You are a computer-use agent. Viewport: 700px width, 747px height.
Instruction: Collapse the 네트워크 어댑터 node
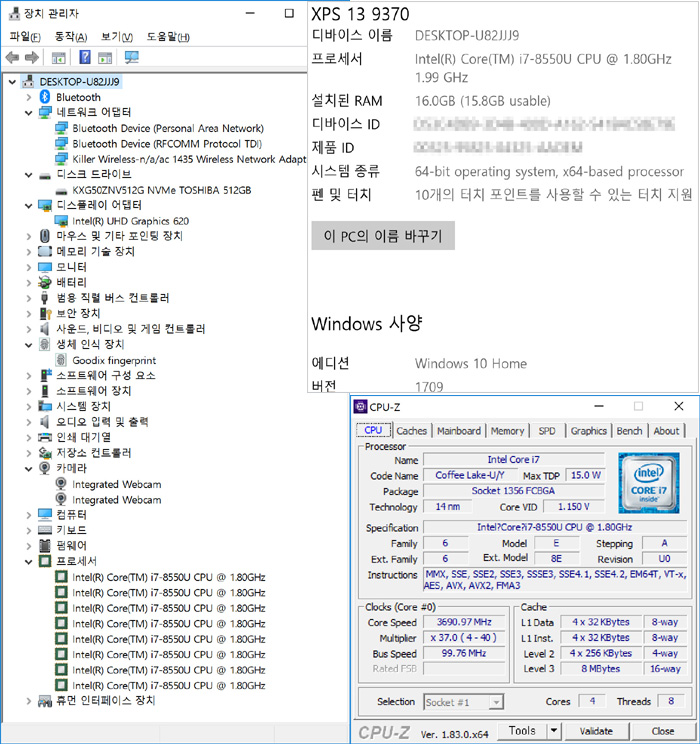pos(29,113)
